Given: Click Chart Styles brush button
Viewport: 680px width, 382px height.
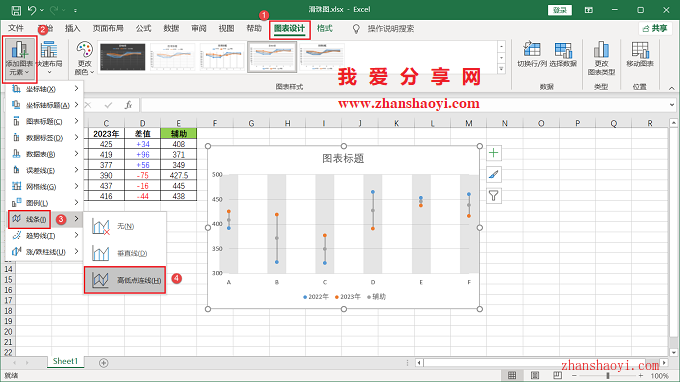Looking at the screenshot, I should (x=494, y=174).
